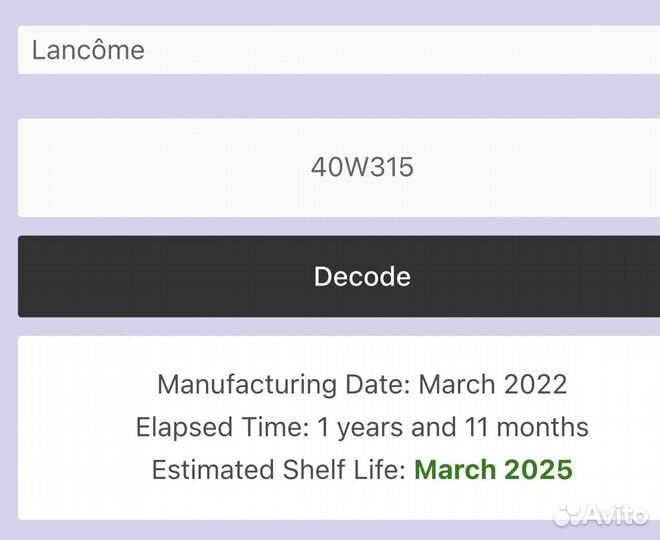Image resolution: width=660 pixels, height=540 pixels.
Task: Click the 40W315 code text
Action: (x=362, y=167)
